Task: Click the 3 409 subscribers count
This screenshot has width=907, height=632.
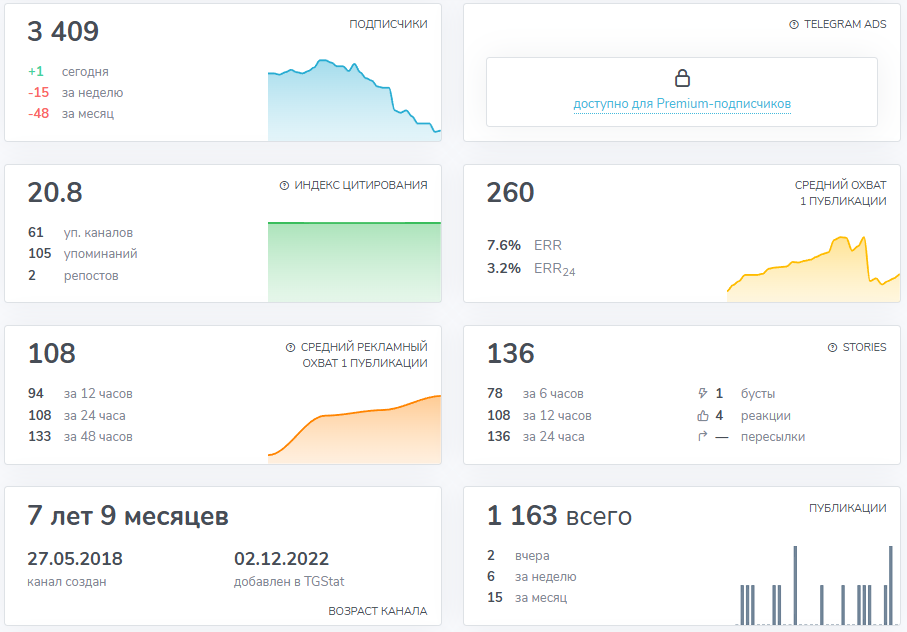Action: (63, 32)
